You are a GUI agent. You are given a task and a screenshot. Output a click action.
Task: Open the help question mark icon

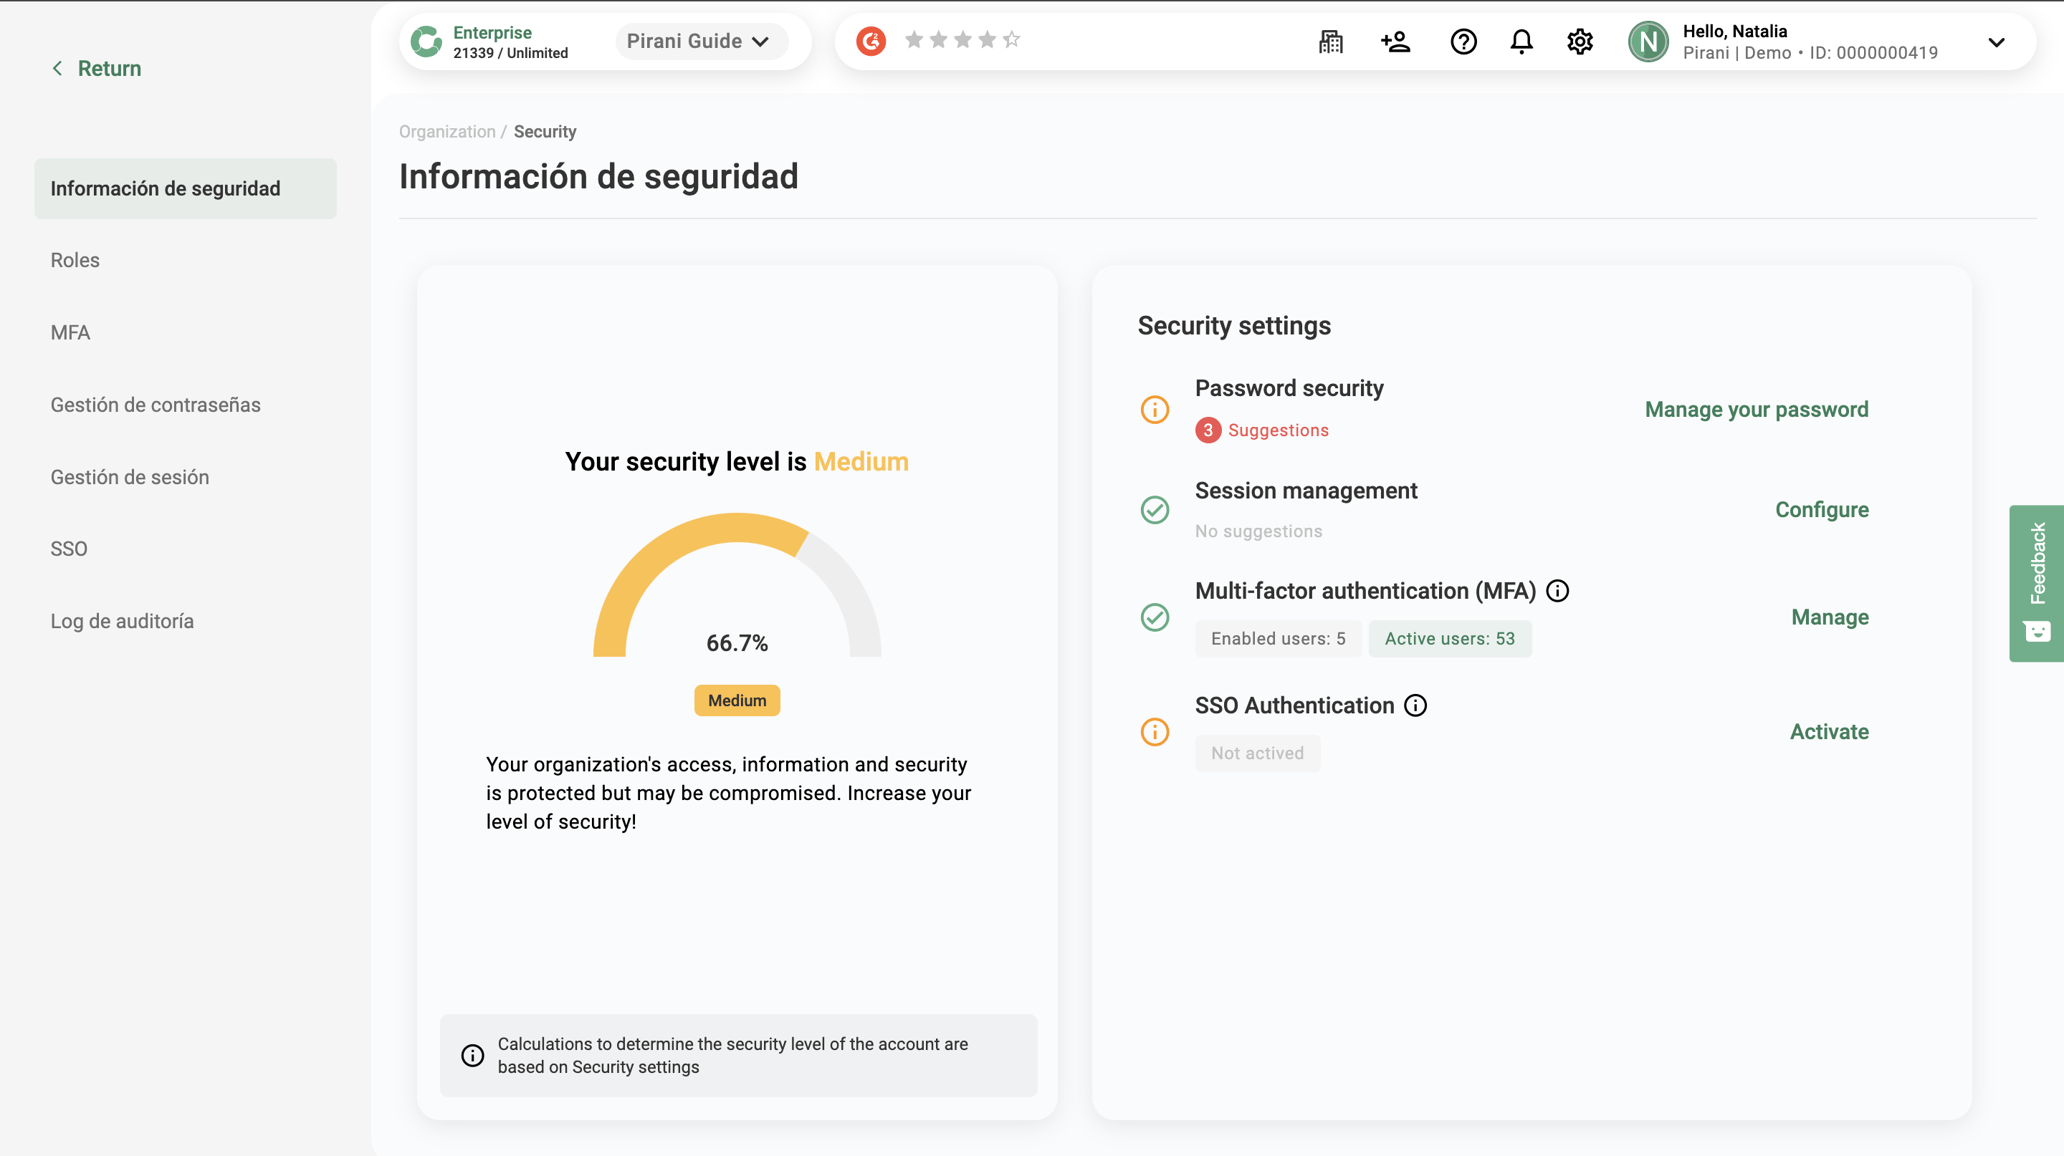click(1463, 41)
